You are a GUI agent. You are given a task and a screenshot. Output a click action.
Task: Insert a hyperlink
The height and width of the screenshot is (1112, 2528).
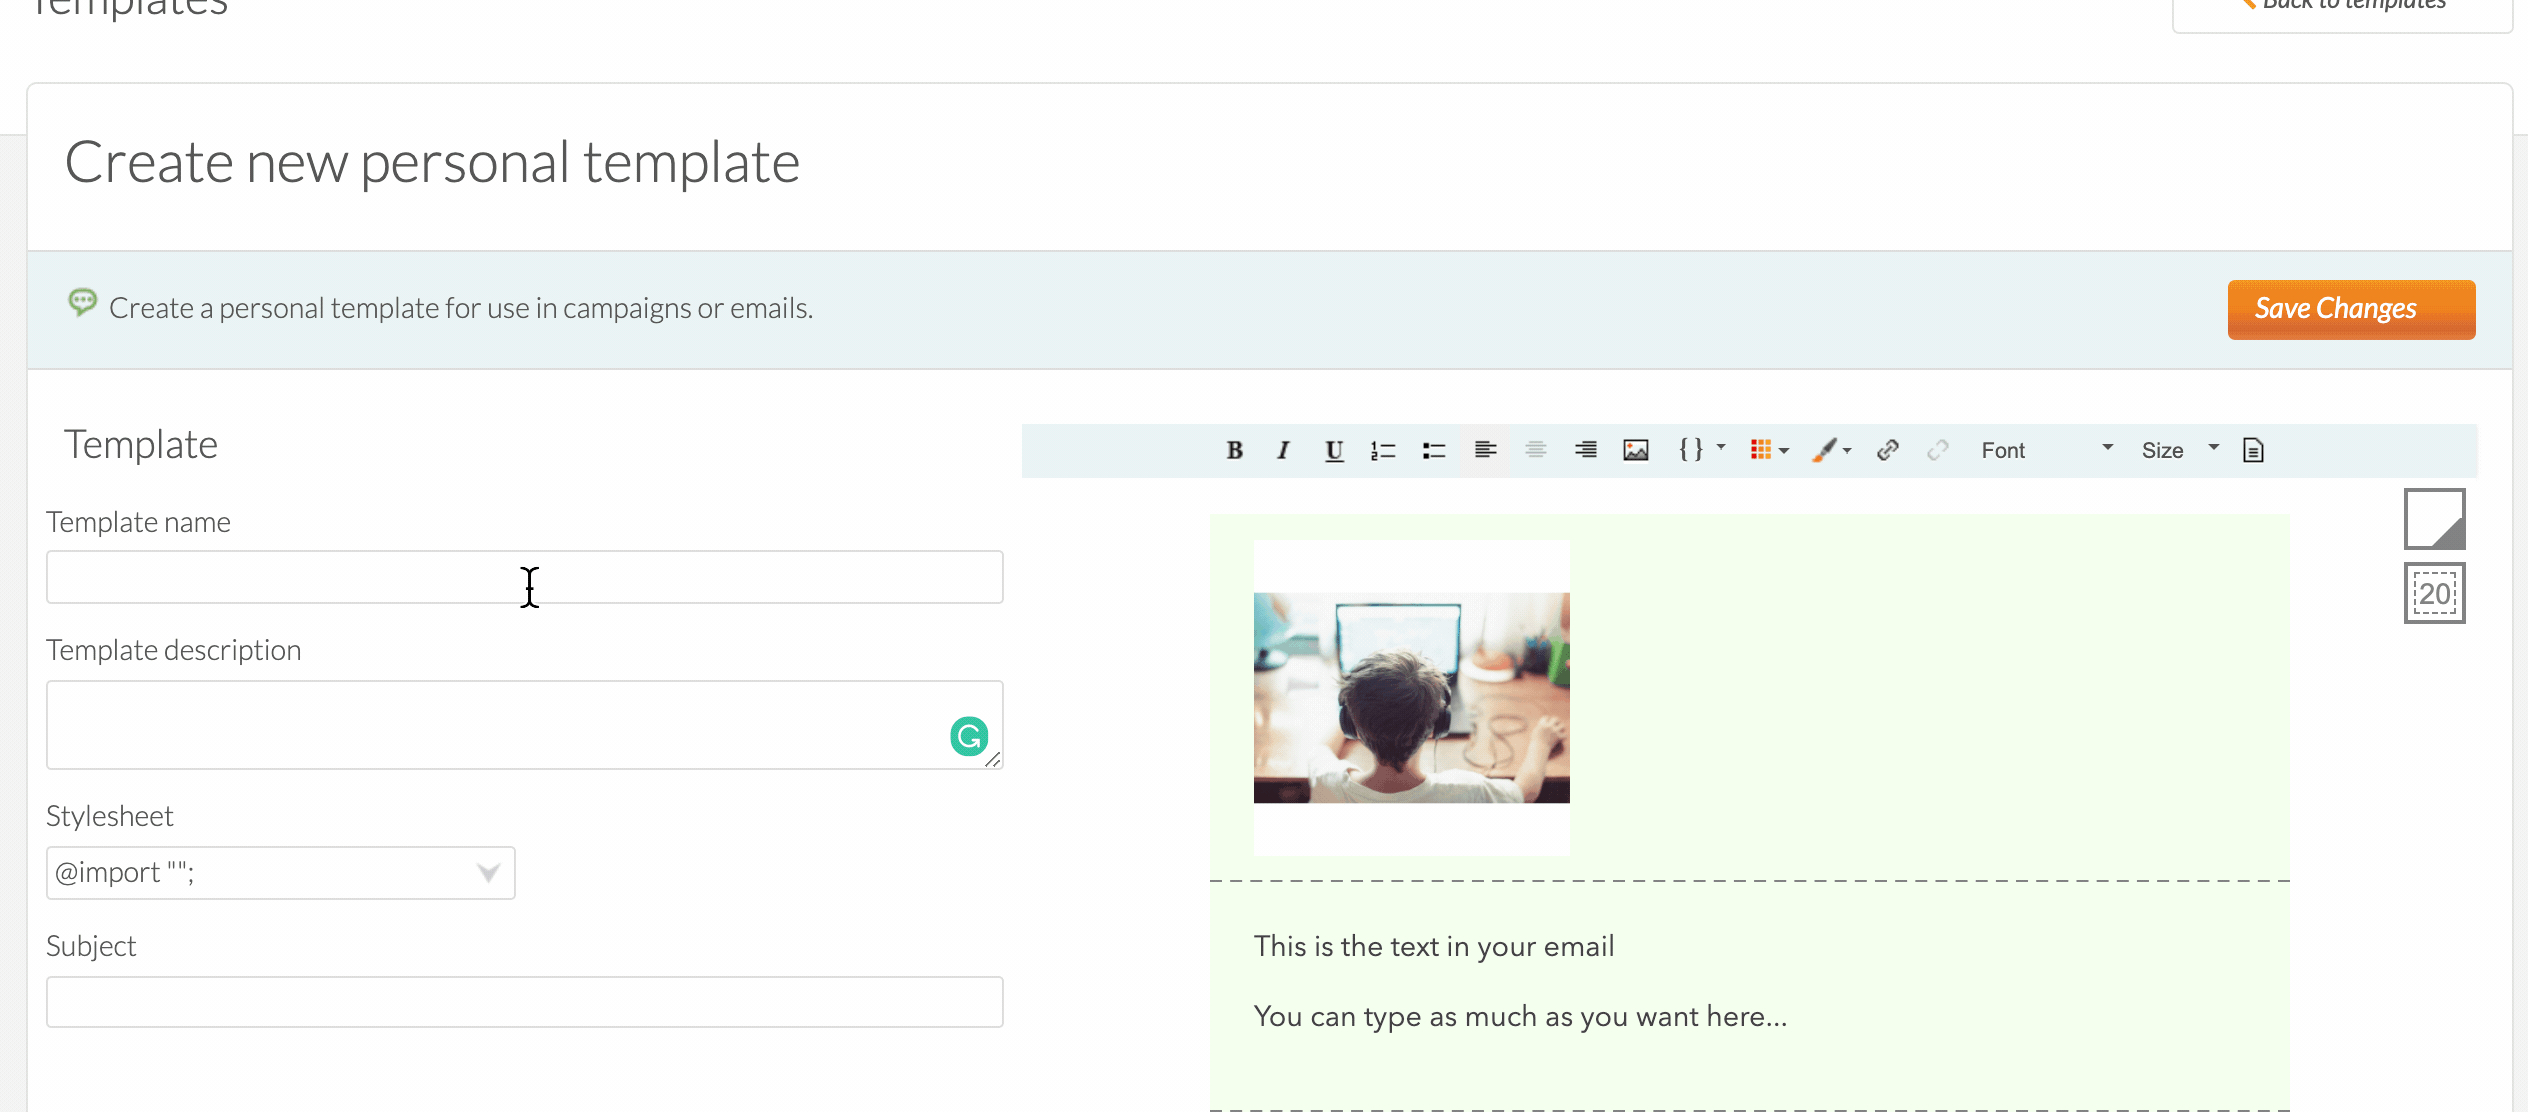coord(1888,450)
